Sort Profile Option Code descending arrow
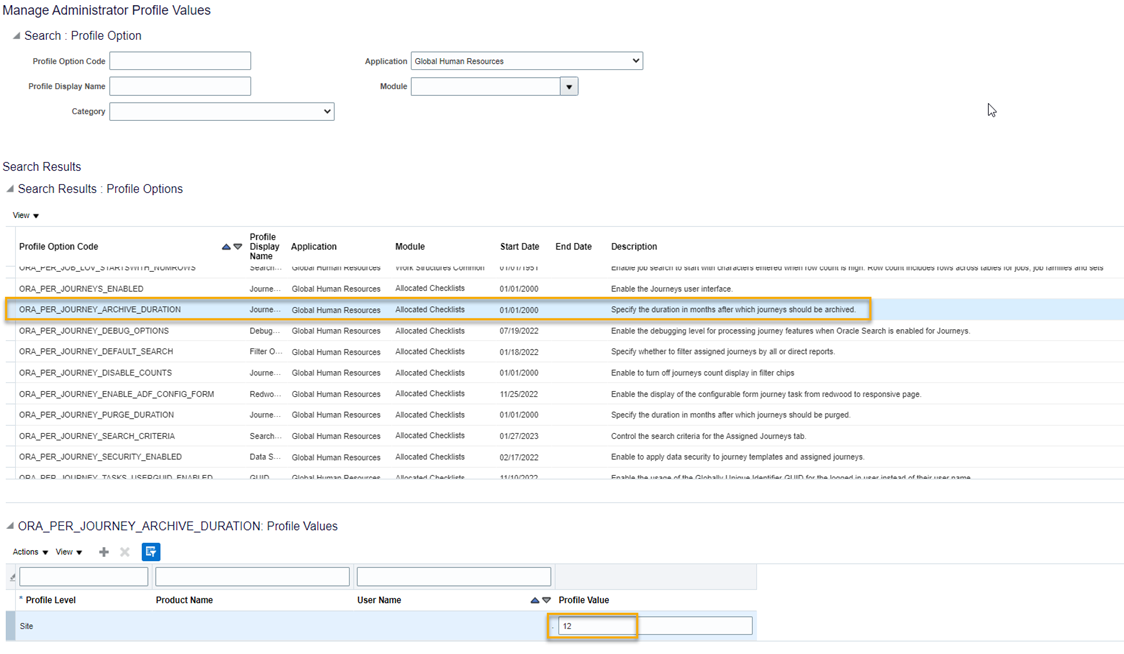This screenshot has height=654, width=1124. (238, 247)
